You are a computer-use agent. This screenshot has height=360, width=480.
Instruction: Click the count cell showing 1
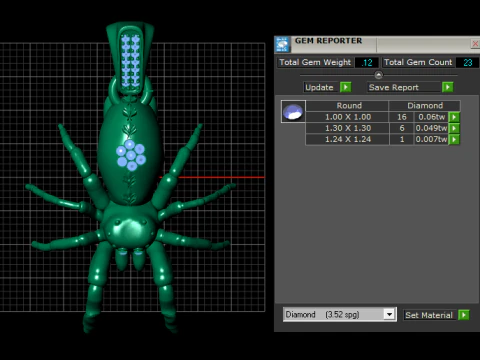click(402, 139)
